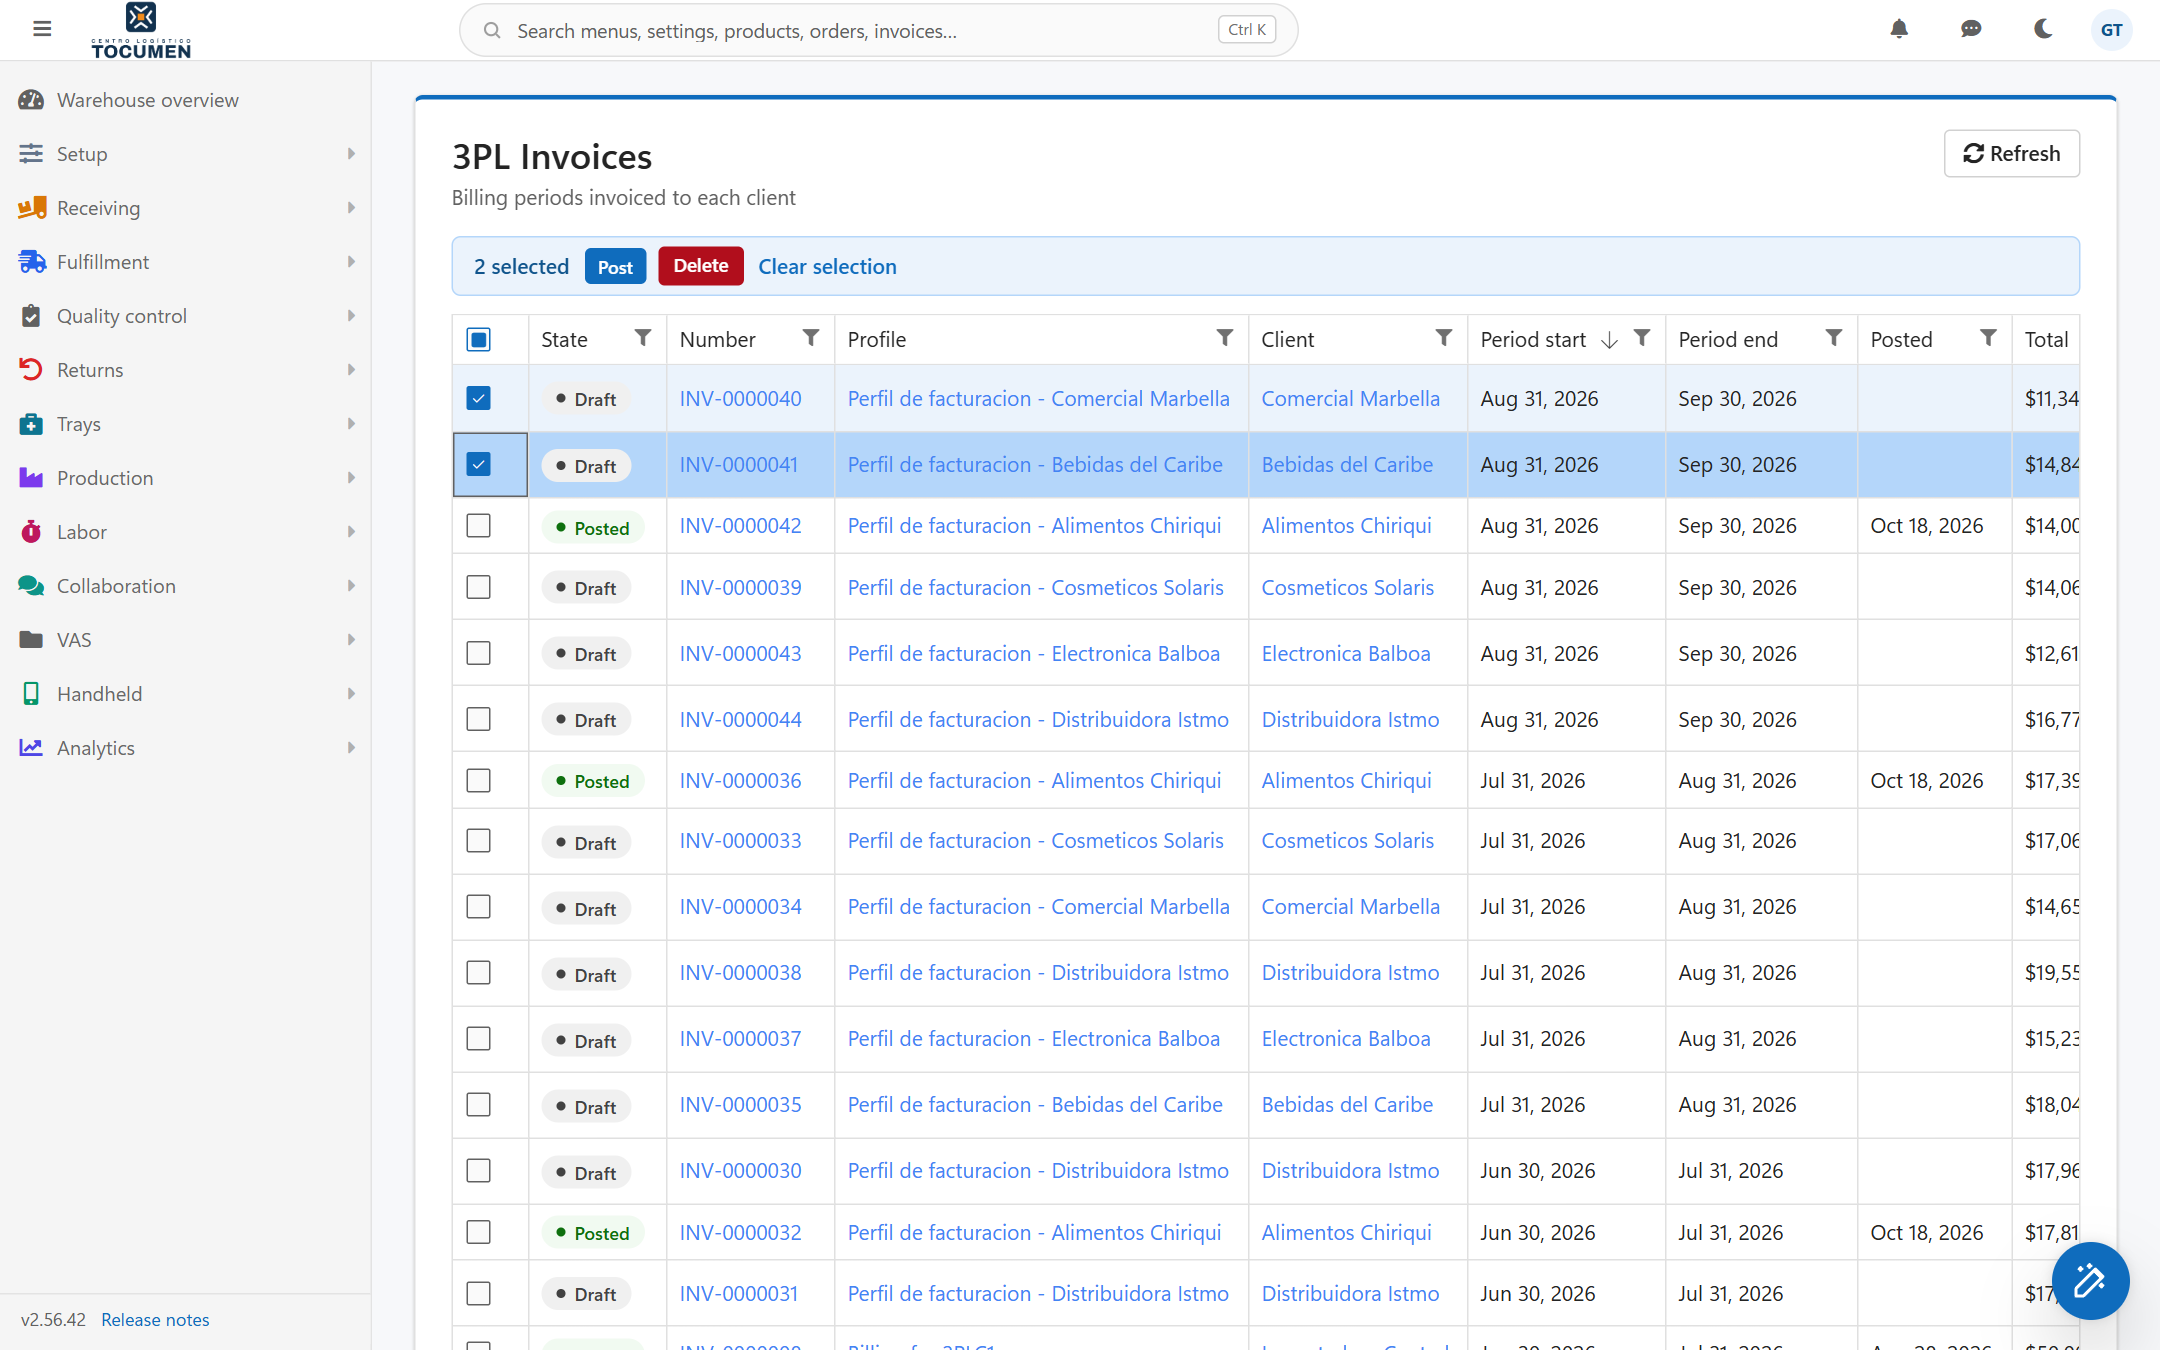Image resolution: width=2160 pixels, height=1350 pixels.
Task: Click the Period end filter icon
Action: pyautogui.click(x=1833, y=338)
